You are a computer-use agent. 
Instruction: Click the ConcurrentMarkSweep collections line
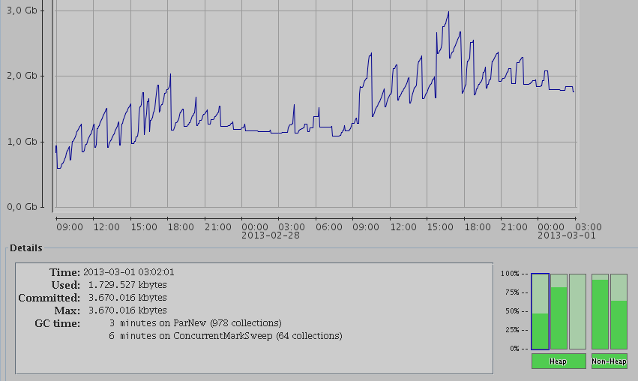point(225,336)
